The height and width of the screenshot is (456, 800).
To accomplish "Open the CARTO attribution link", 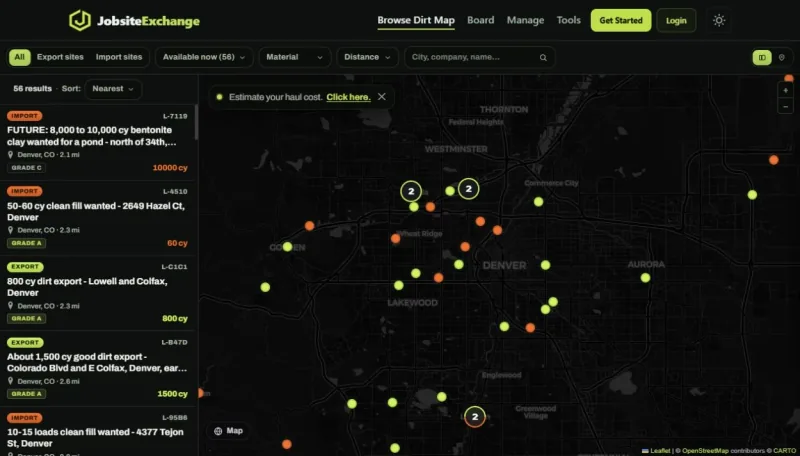I will (784, 451).
